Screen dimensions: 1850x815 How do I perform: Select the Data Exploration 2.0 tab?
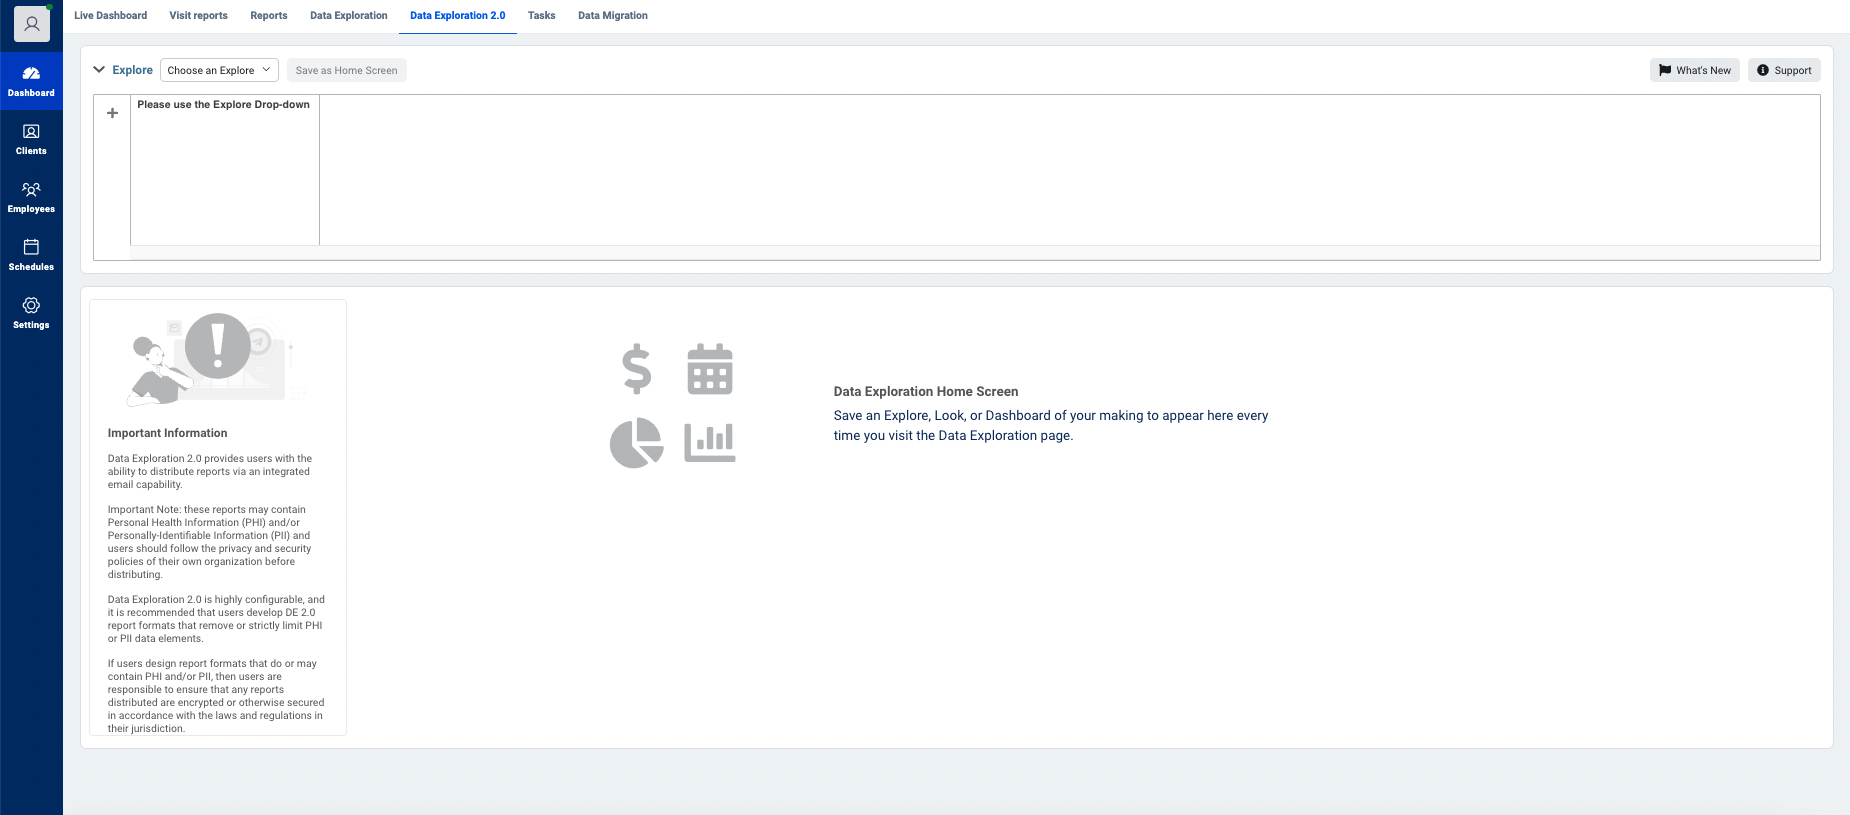457,16
